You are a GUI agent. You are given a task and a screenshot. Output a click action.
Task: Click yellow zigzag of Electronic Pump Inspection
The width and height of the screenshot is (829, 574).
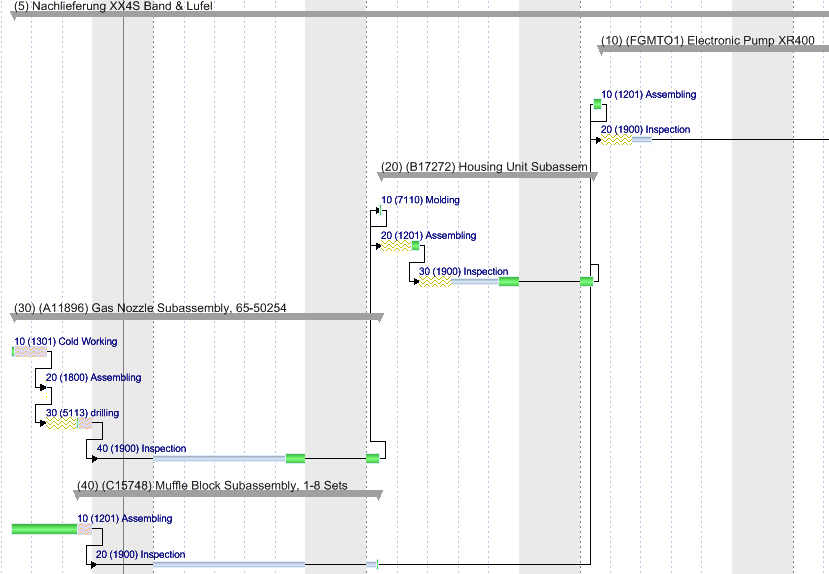coord(616,140)
